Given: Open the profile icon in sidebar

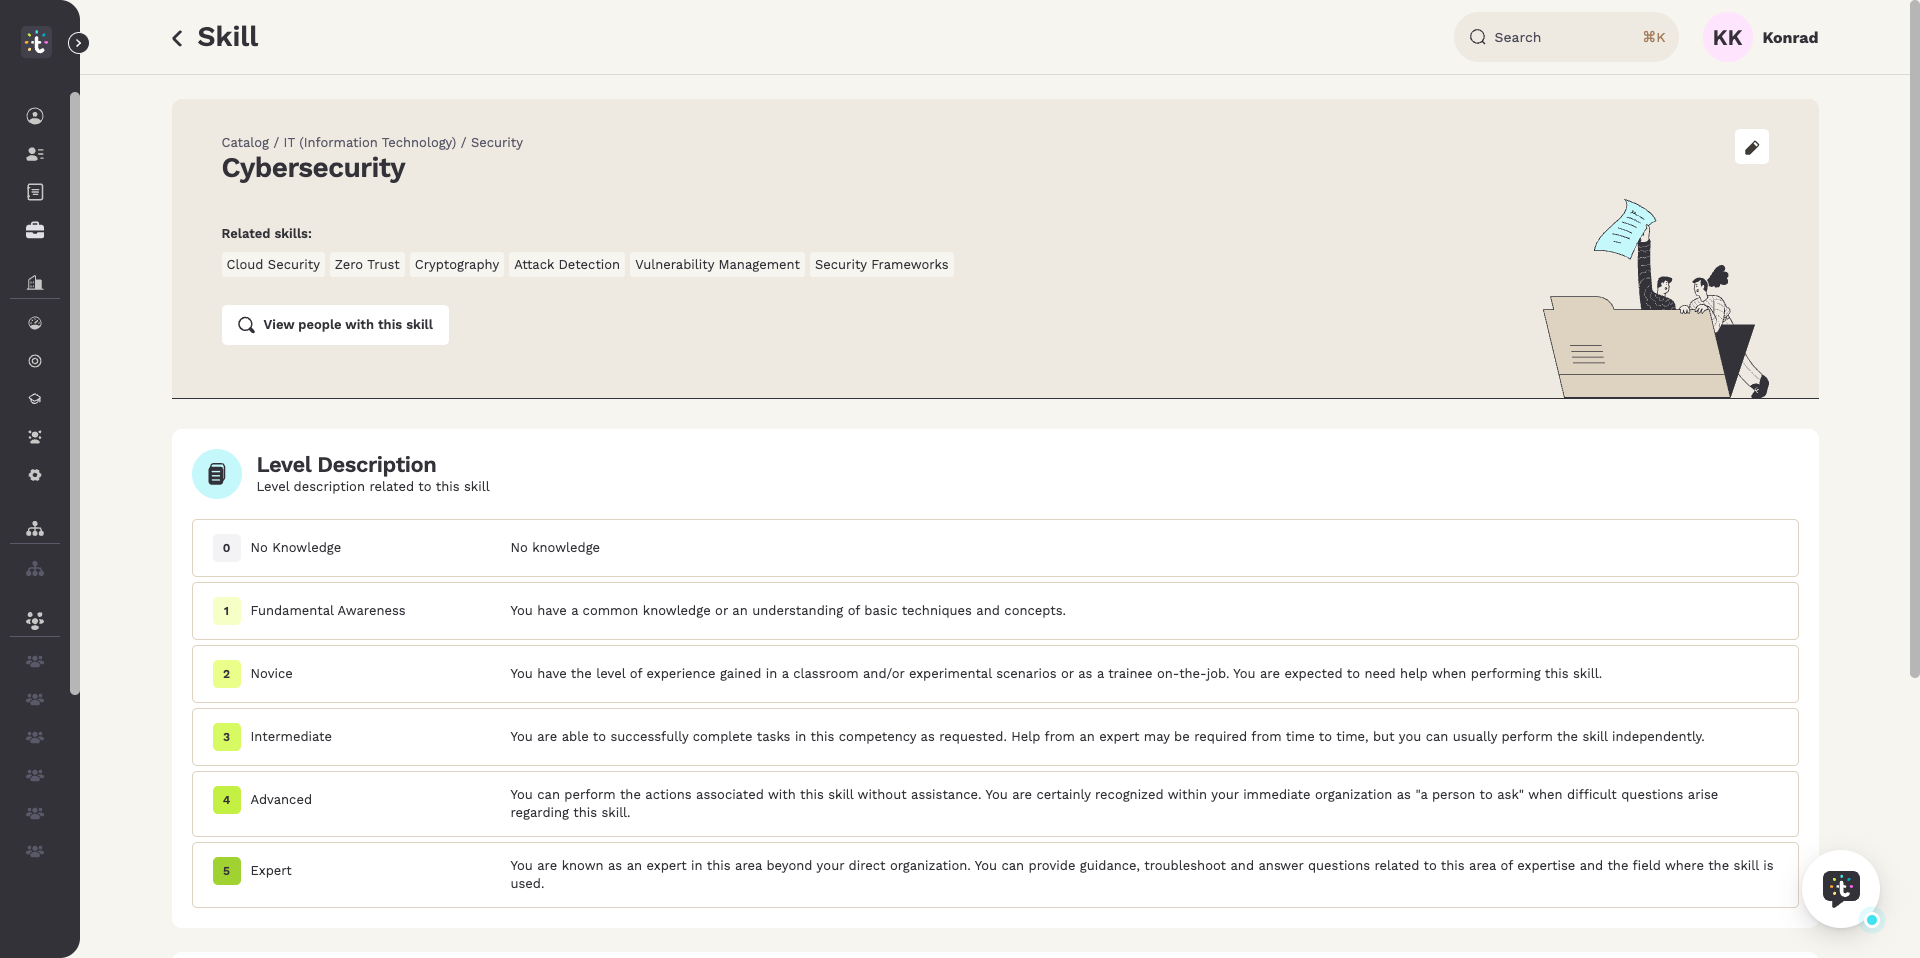Looking at the screenshot, I should (35, 116).
